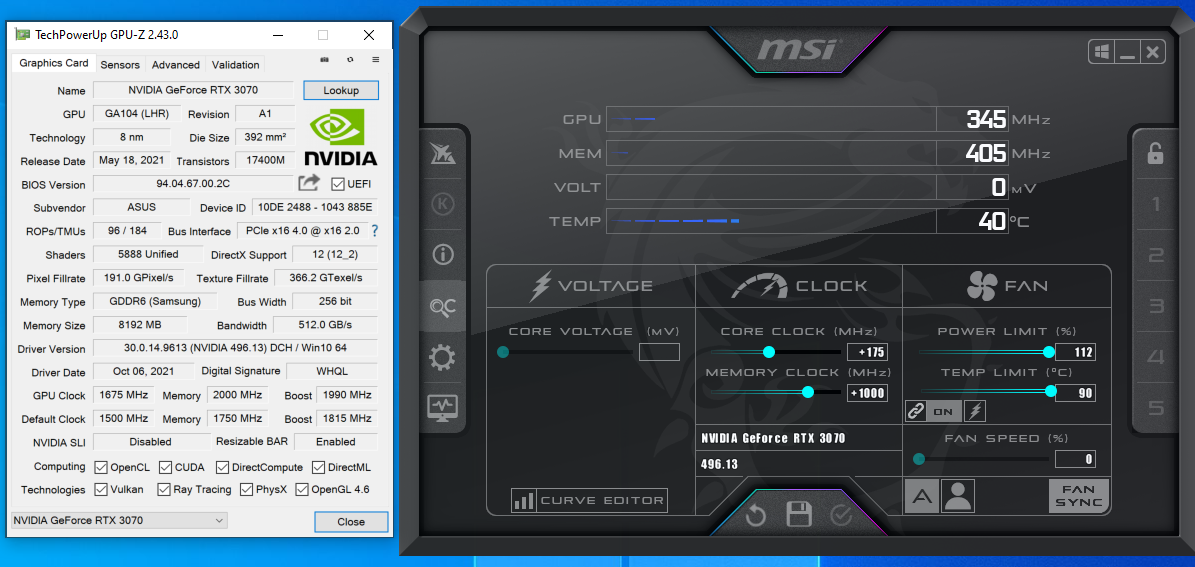The width and height of the screenshot is (1195, 567).
Task: Click the Lookup button
Action: pyautogui.click(x=341, y=90)
